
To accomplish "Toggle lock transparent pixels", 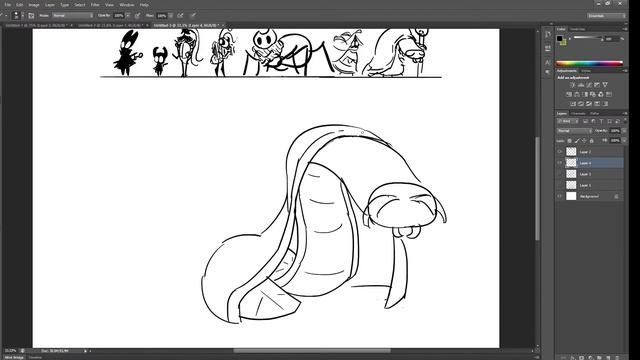I will tap(570, 140).
